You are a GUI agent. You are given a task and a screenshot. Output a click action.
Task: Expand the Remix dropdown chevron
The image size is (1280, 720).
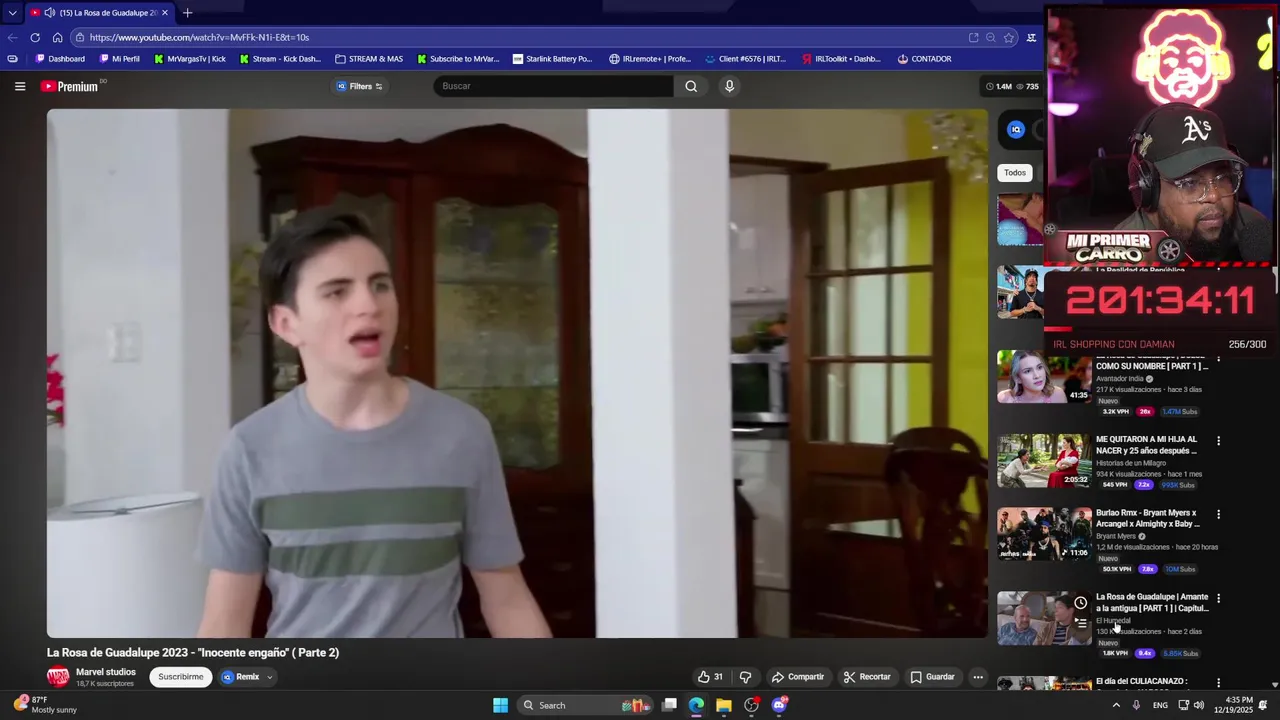click(x=269, y=677)
